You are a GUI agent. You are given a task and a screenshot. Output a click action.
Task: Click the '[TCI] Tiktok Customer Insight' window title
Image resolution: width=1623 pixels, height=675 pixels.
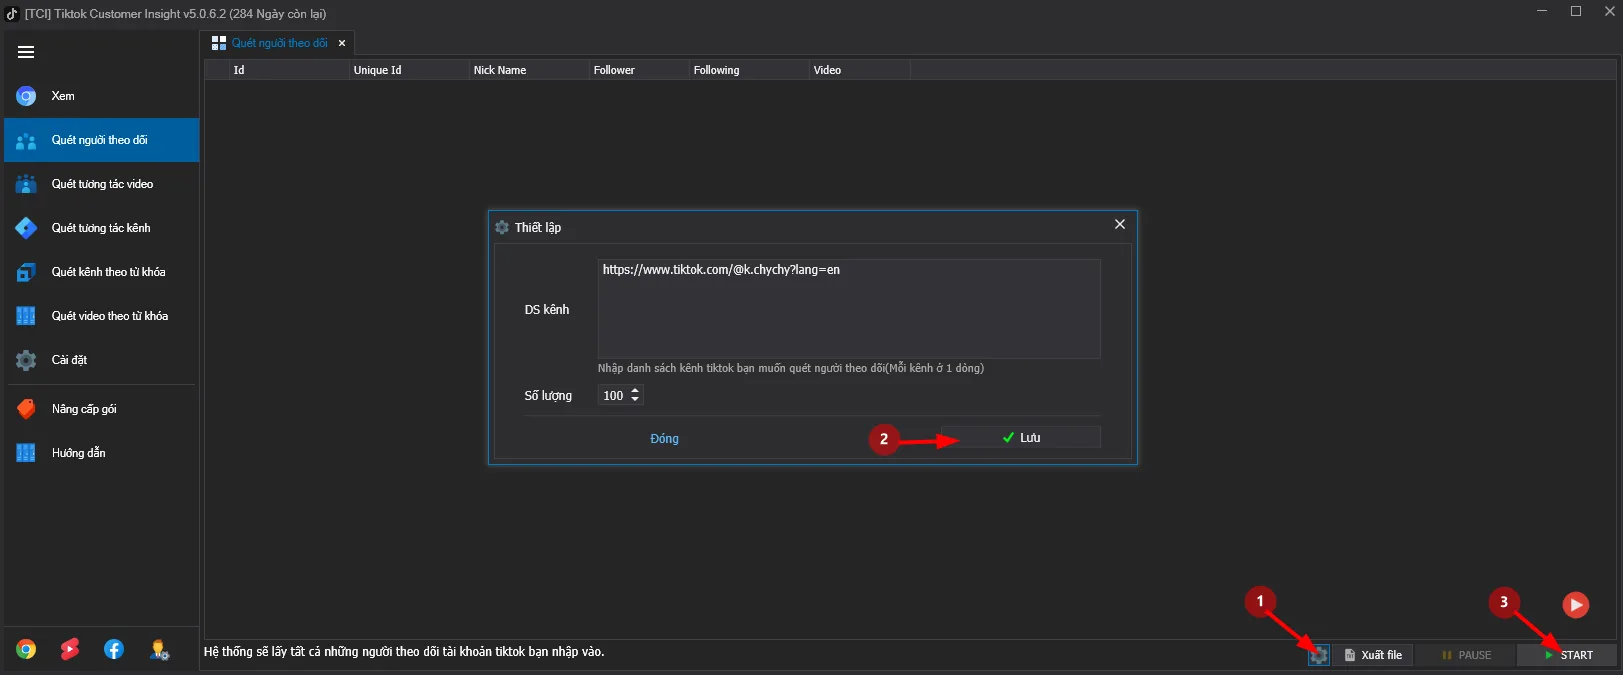(x=175, y=14)
